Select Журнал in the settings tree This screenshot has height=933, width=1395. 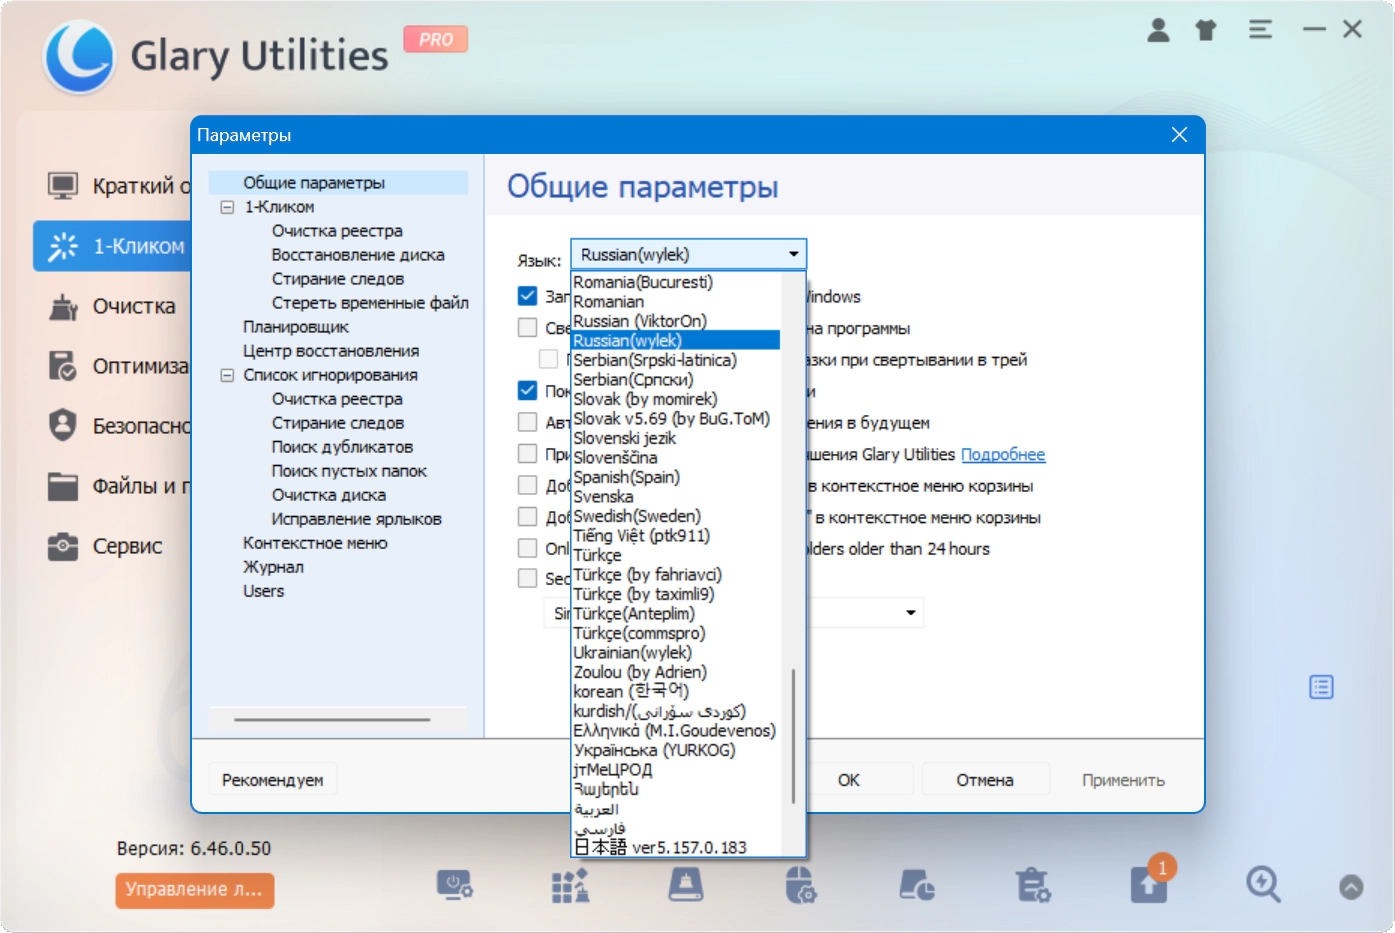pos(273,567)
